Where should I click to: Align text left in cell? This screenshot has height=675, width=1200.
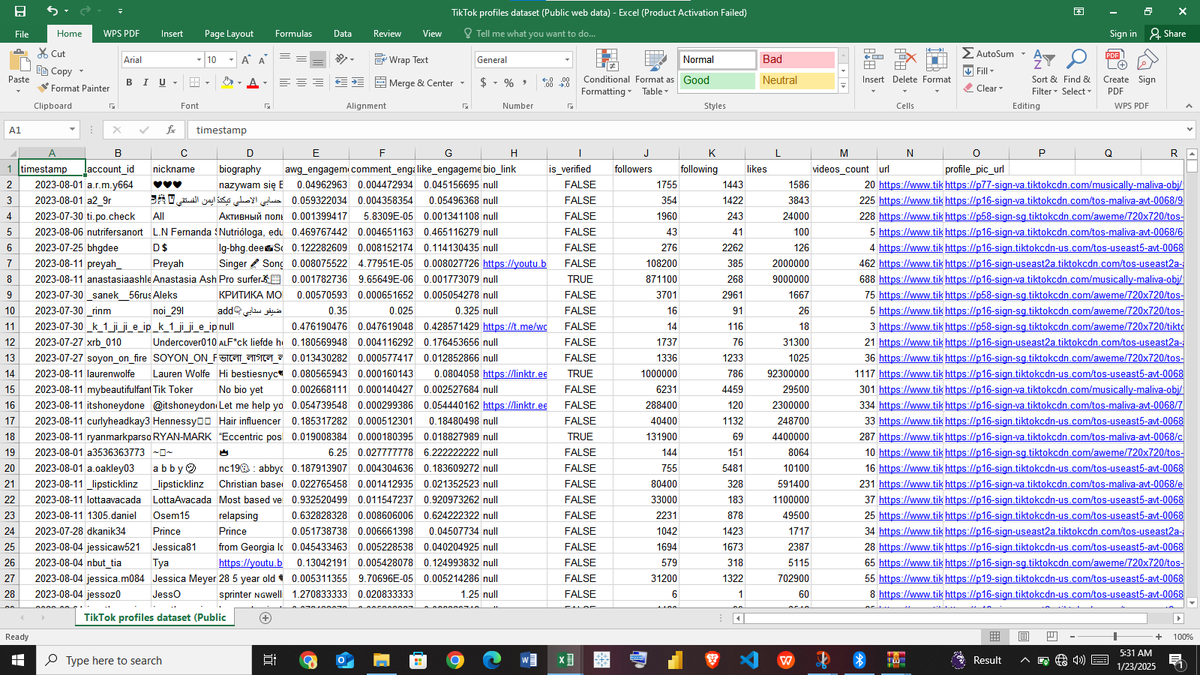[x=286, y=83]
